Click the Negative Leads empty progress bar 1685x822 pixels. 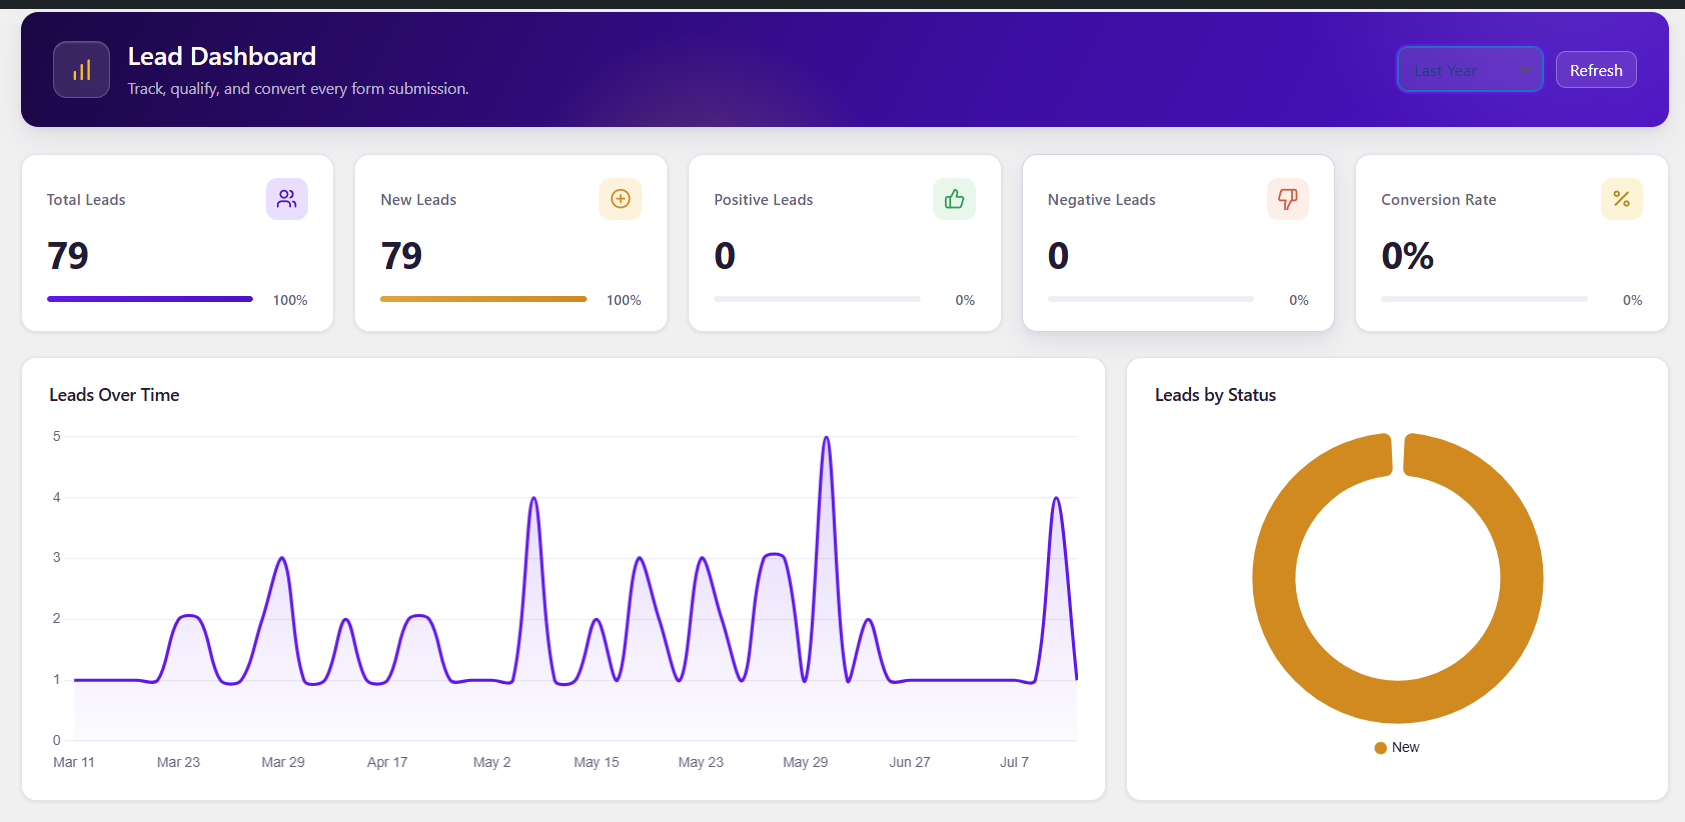click(x=1151, y=299)
